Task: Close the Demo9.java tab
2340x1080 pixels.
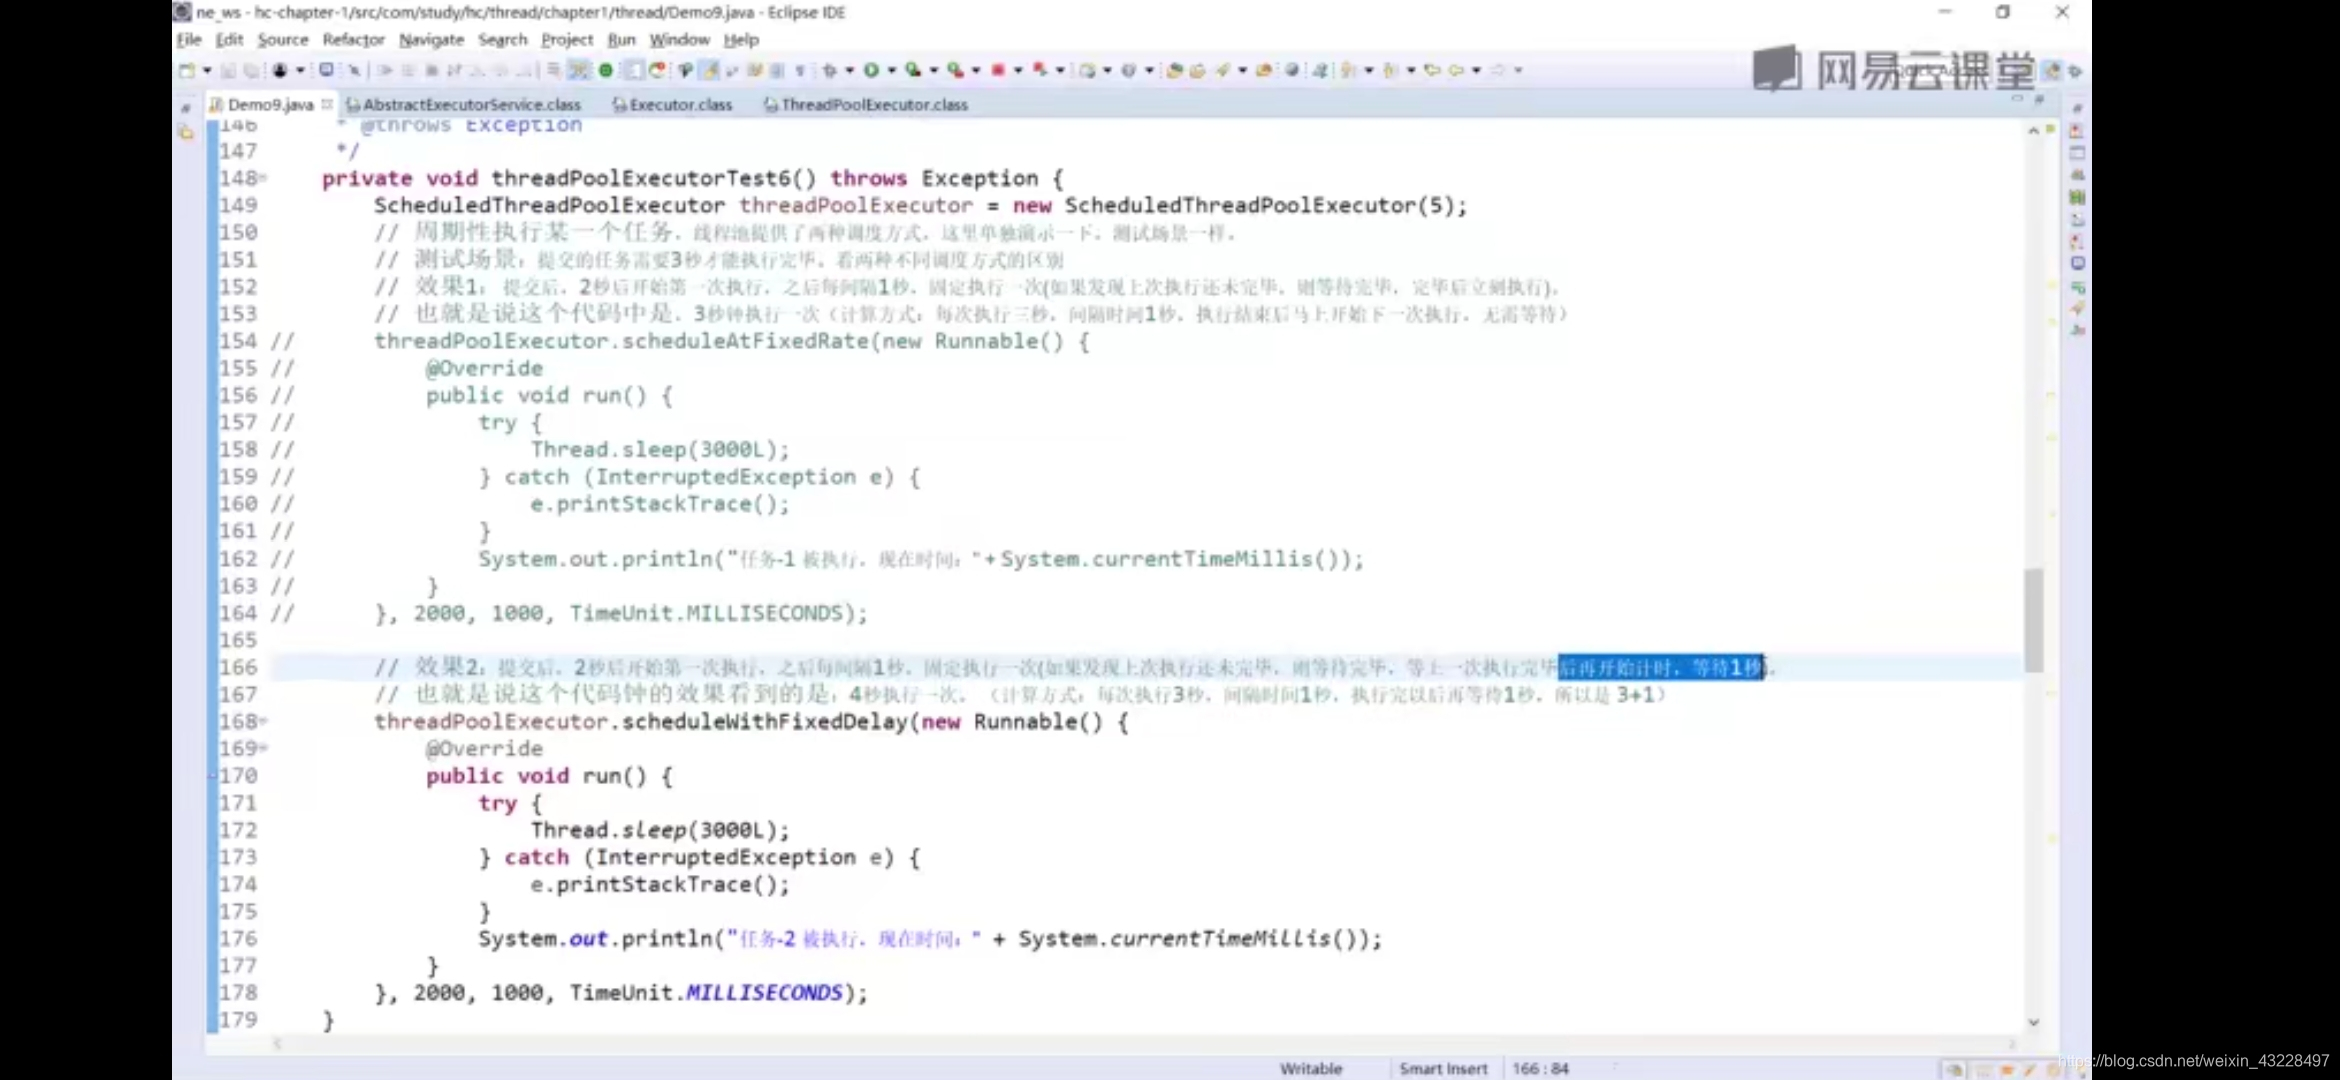Action: [326, 104]
